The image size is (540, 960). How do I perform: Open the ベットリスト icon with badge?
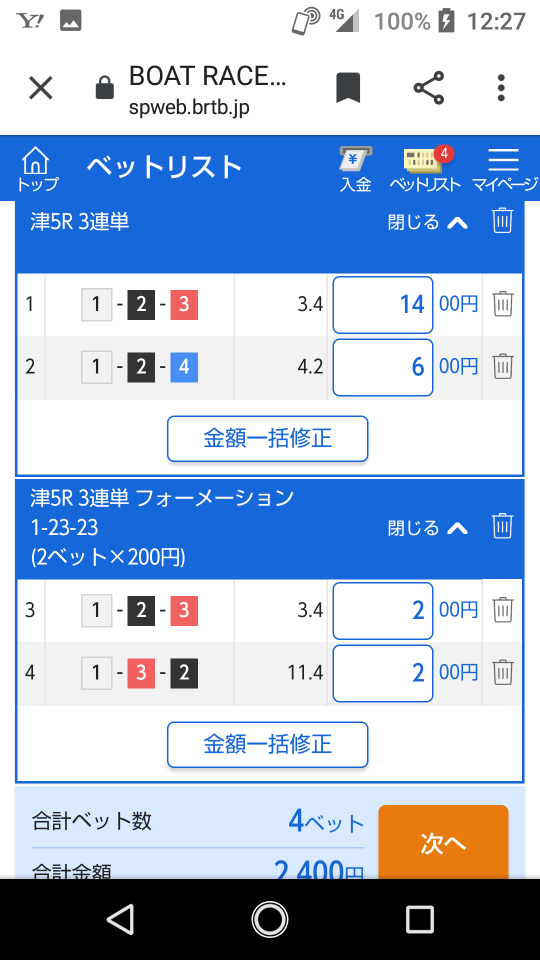(425, 170)
